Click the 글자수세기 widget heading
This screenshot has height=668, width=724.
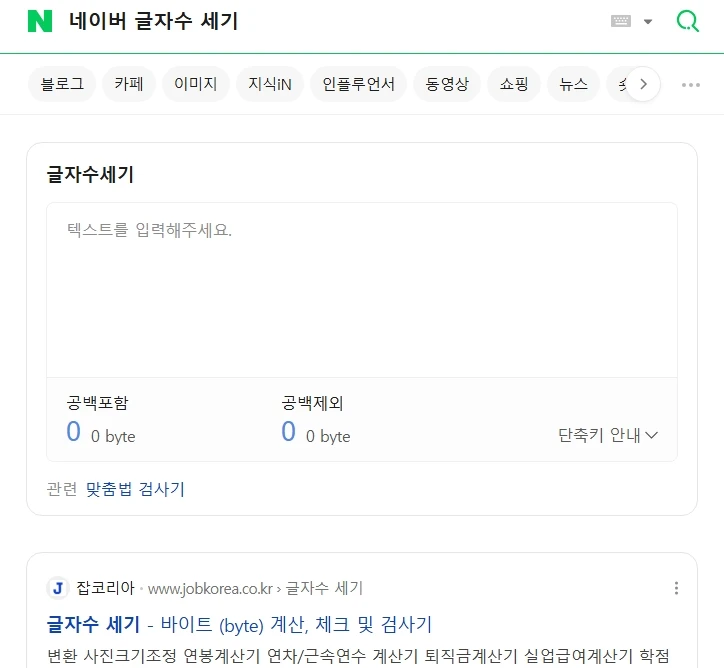pos(90,175)
